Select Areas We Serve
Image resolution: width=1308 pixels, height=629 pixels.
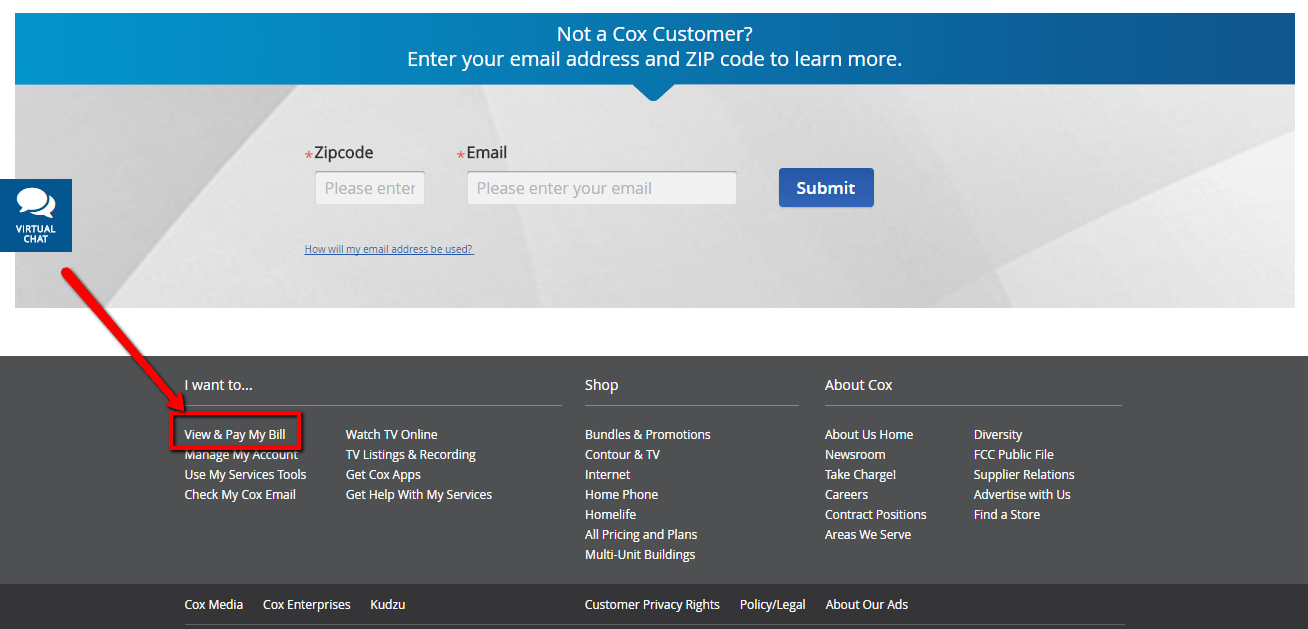[867, 534]
